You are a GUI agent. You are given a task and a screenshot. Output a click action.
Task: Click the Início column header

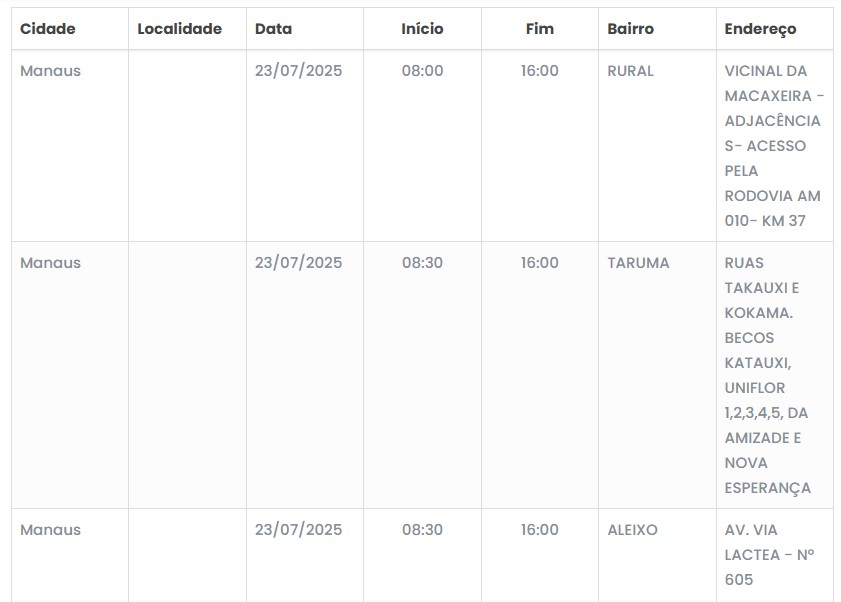click(422, 29)
